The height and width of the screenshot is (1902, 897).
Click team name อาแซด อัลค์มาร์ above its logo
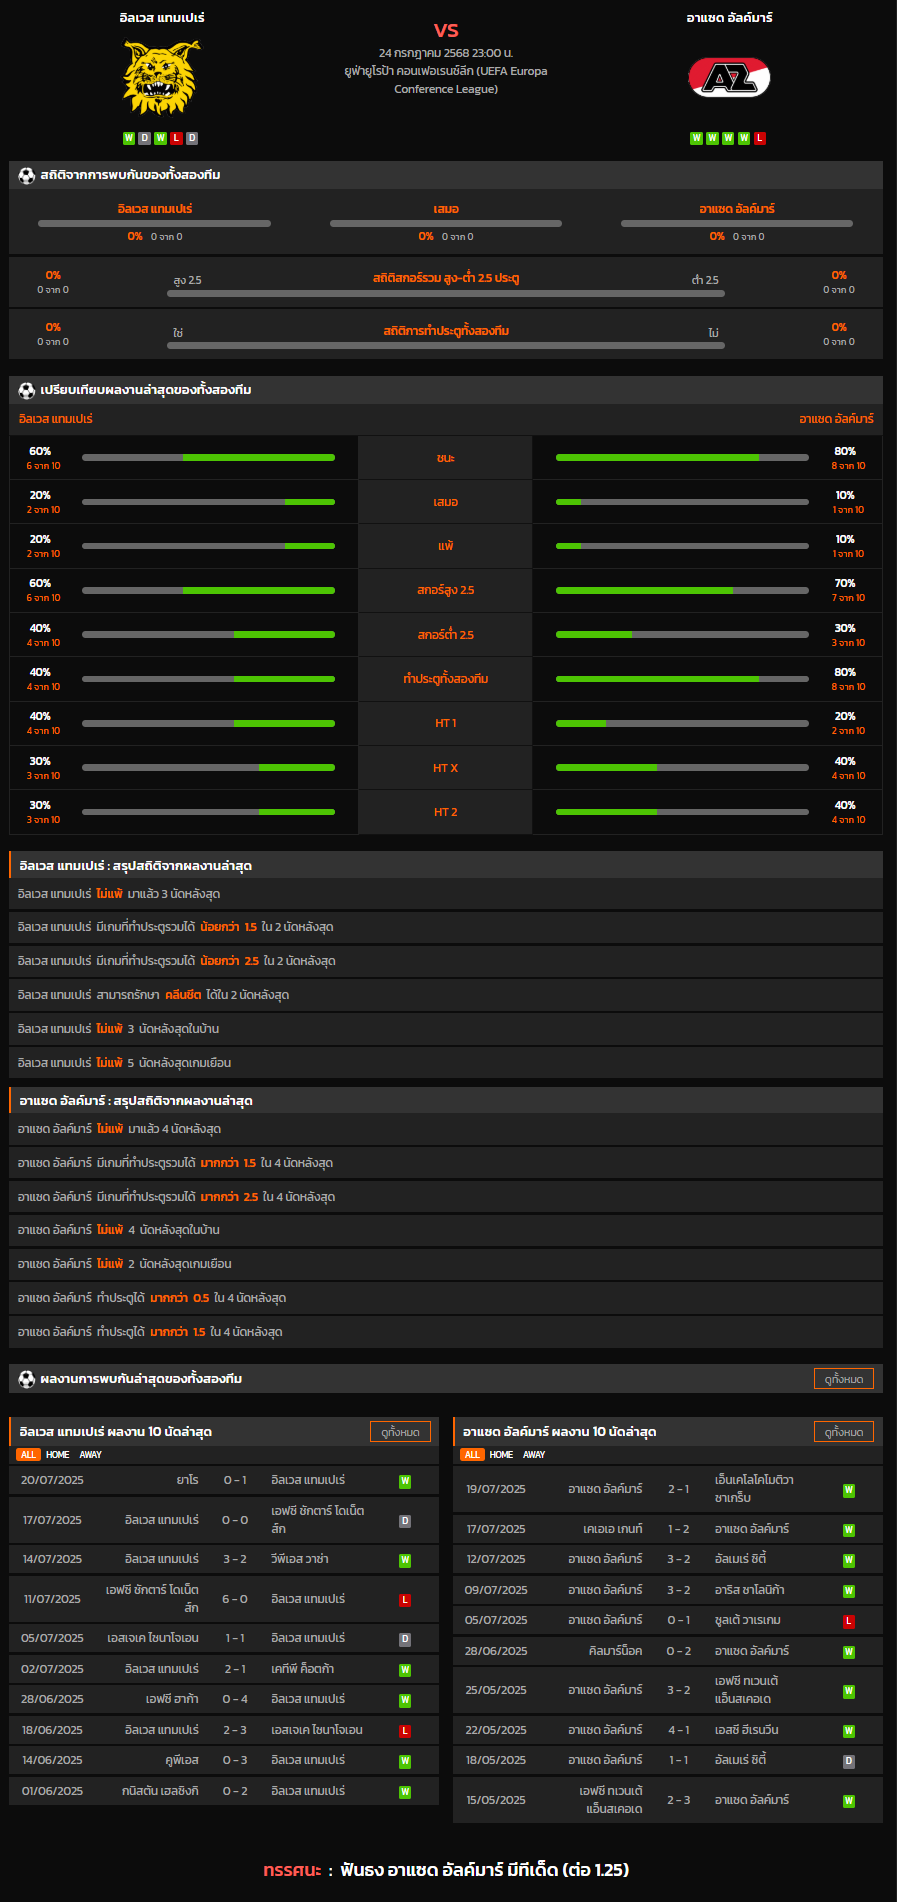tap(729, 18)
